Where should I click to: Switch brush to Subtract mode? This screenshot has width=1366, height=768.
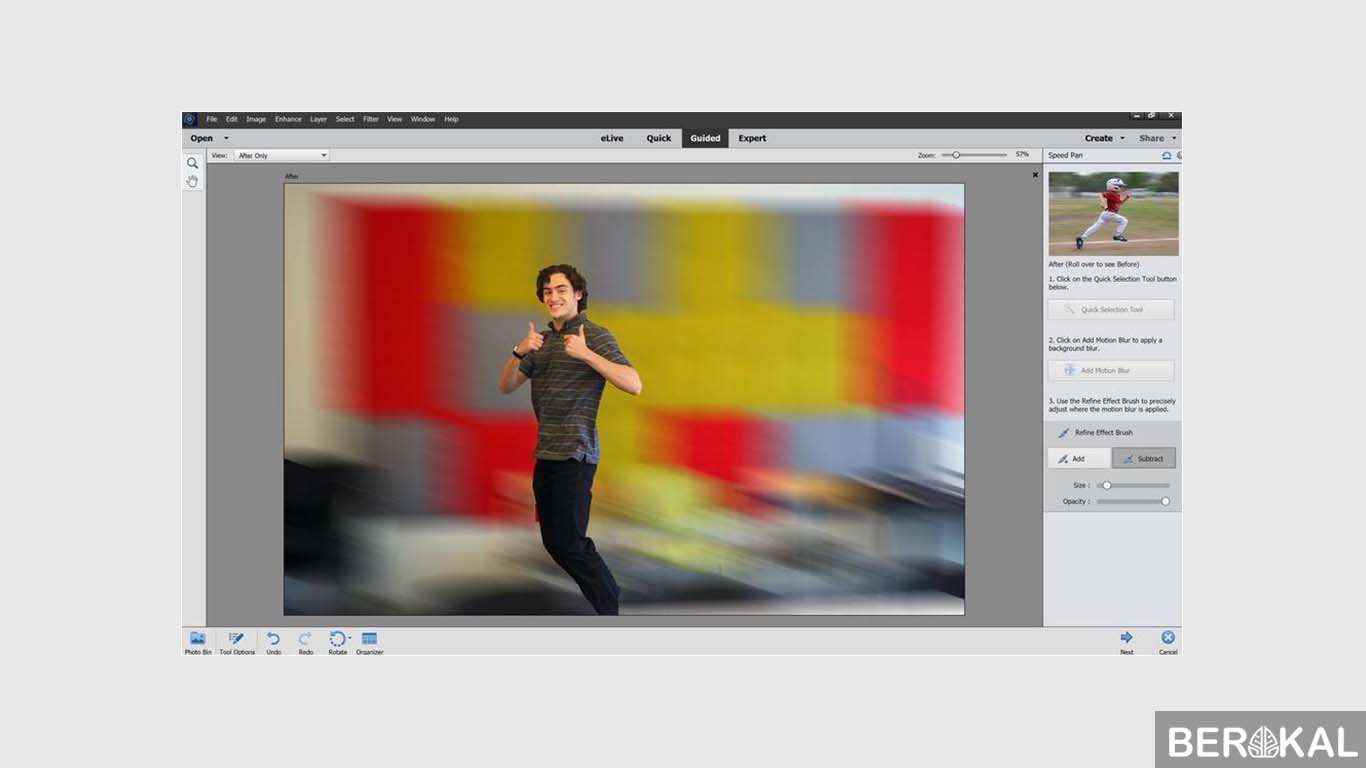click(1143, 459)
